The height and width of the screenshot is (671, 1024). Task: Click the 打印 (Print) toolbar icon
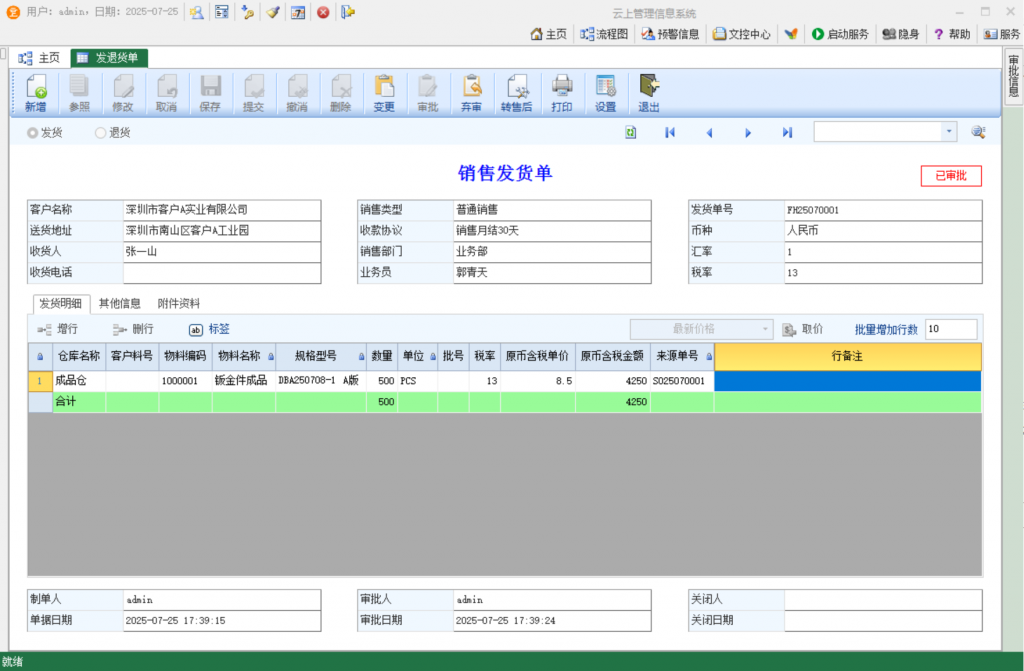(562, 93)
